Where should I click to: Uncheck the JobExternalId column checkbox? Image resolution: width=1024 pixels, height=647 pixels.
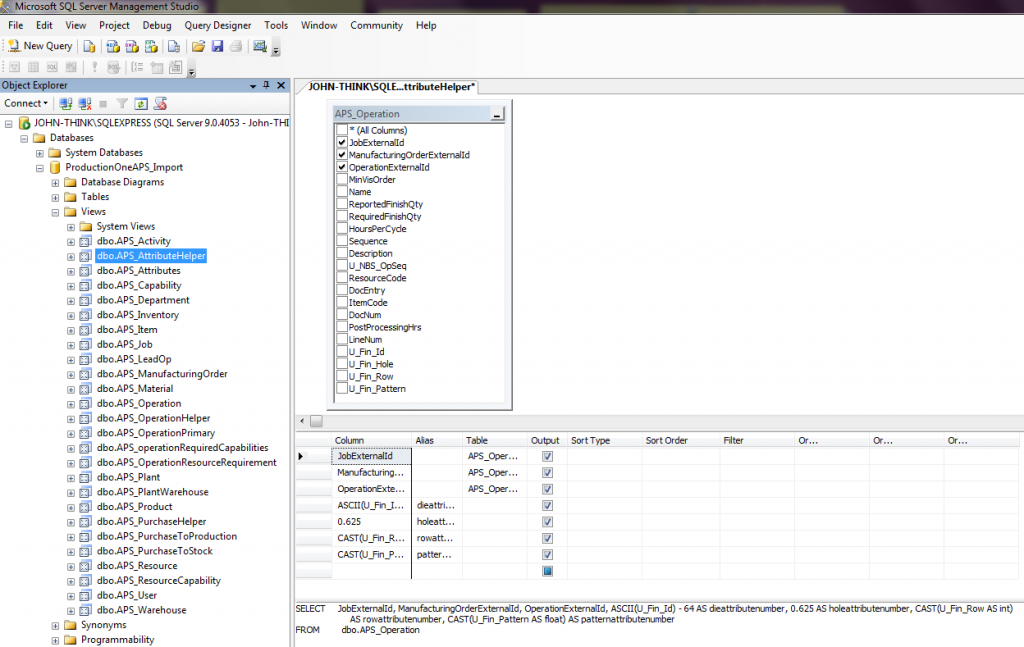coord(342,143)
